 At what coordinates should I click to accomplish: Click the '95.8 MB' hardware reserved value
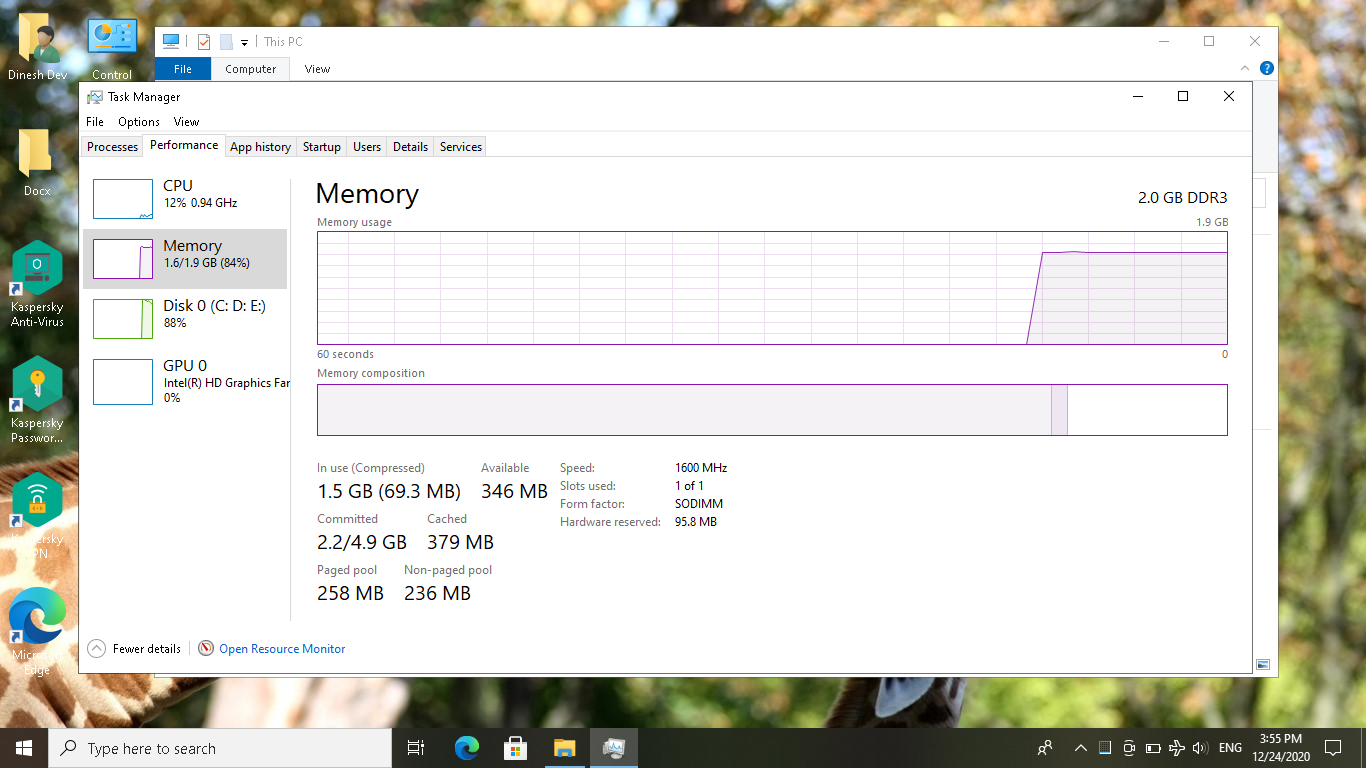point(696,522)
